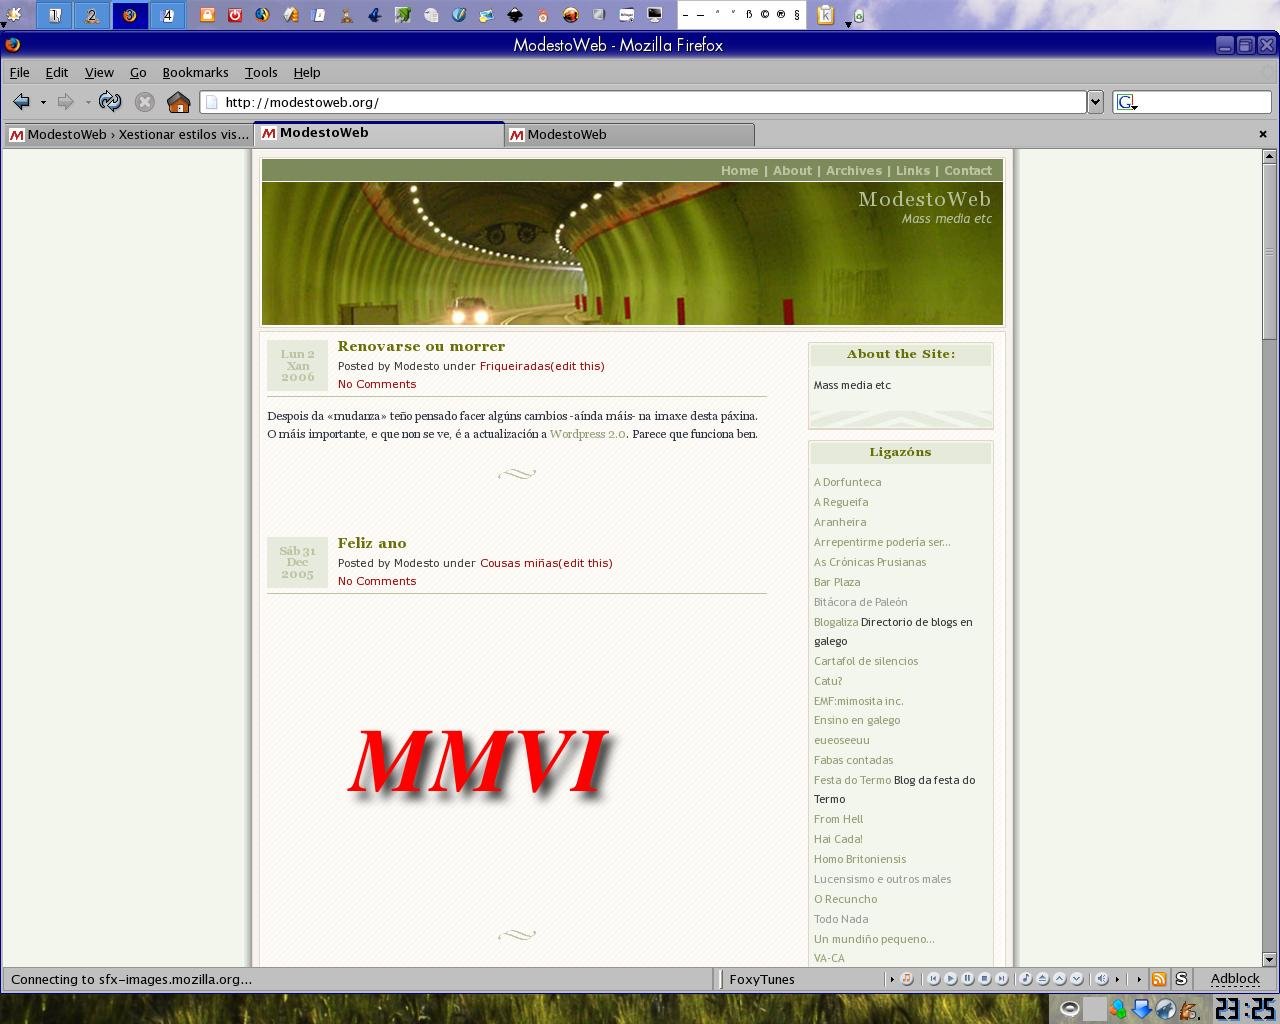Stop loading the page
1280x1024 pixels.
144,102
